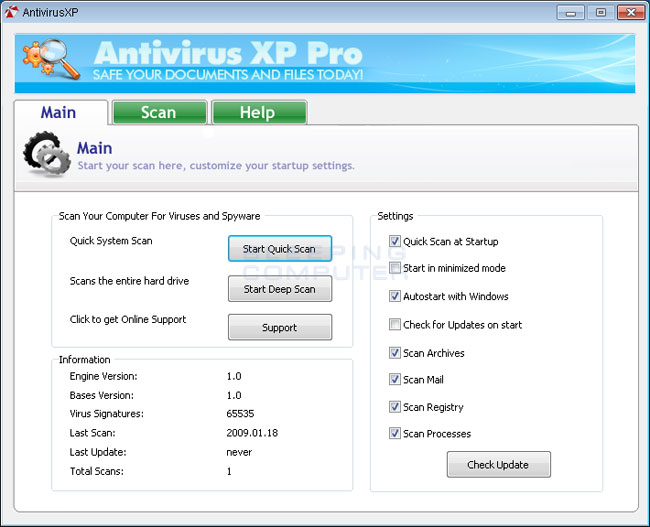Disable Quick Scan at Startup
Image resolution: width=650 pixels, height=527 pixels.
click(395, 241)
